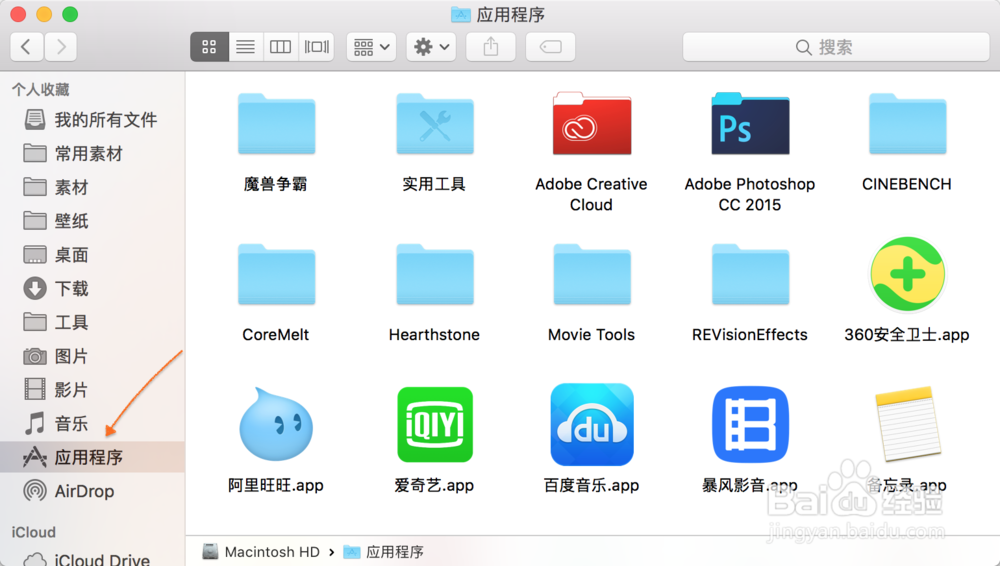Select 音乐 in the sidebar

point(92,424)
